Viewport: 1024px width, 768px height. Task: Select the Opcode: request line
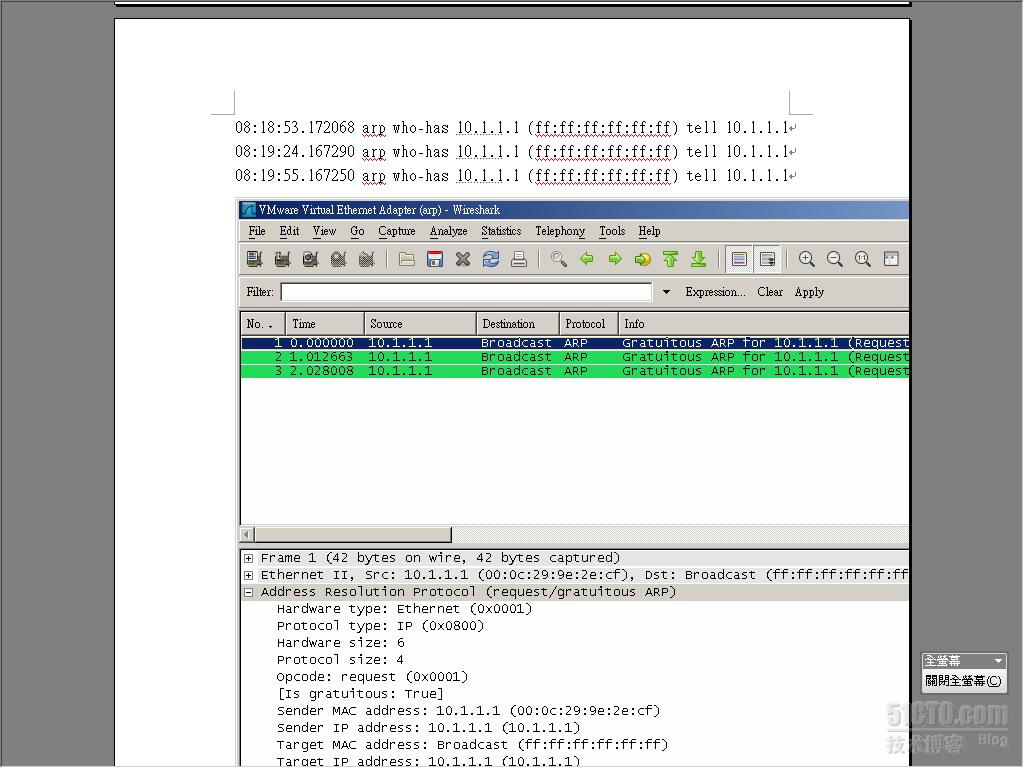(372, 677)
